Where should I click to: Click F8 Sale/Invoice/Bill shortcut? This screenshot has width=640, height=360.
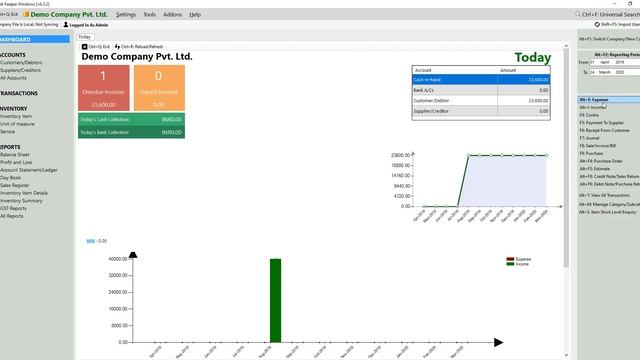pos(598,146)
